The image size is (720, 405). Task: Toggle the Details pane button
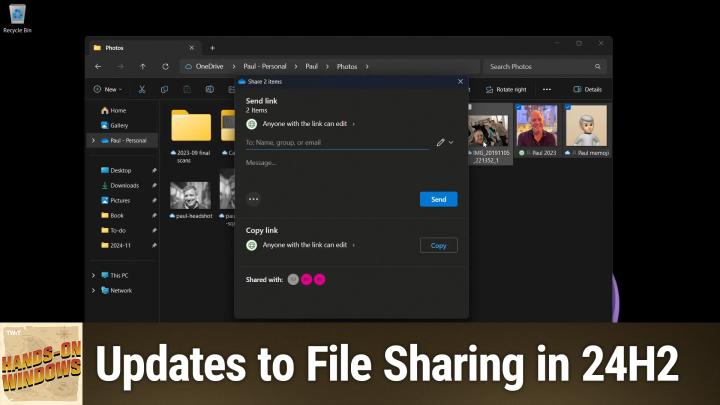click(587, 90)
